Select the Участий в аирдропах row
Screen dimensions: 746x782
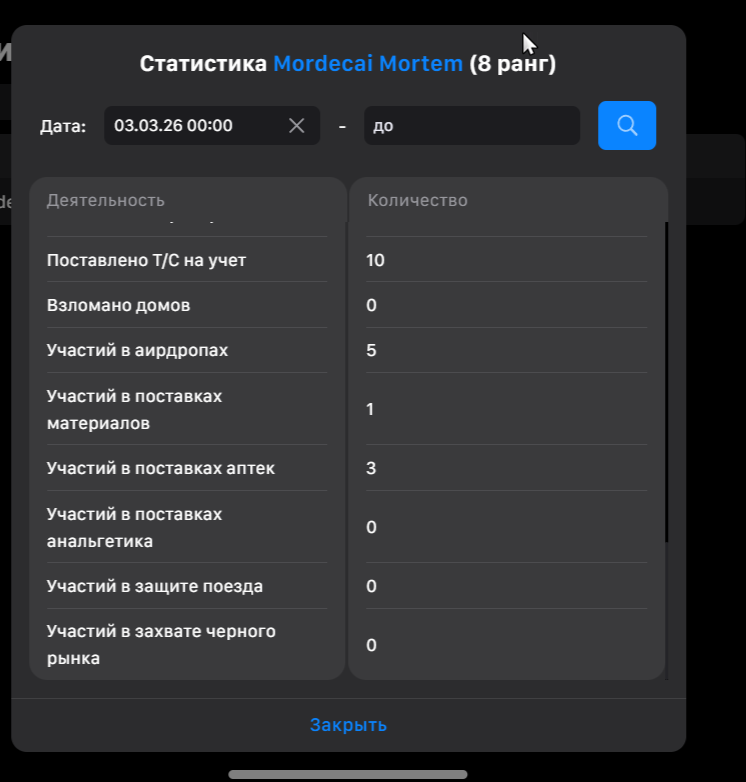[137, 350]
